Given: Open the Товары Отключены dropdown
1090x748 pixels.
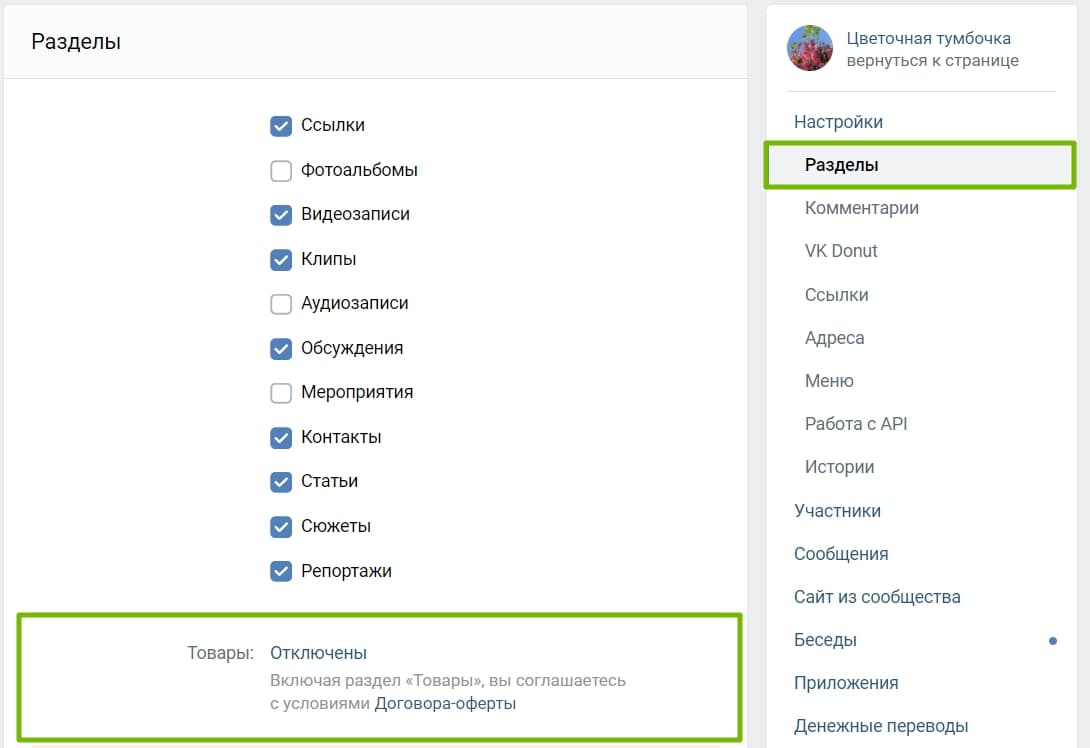Looking at the screenshot, I should (x=318, y=653).
